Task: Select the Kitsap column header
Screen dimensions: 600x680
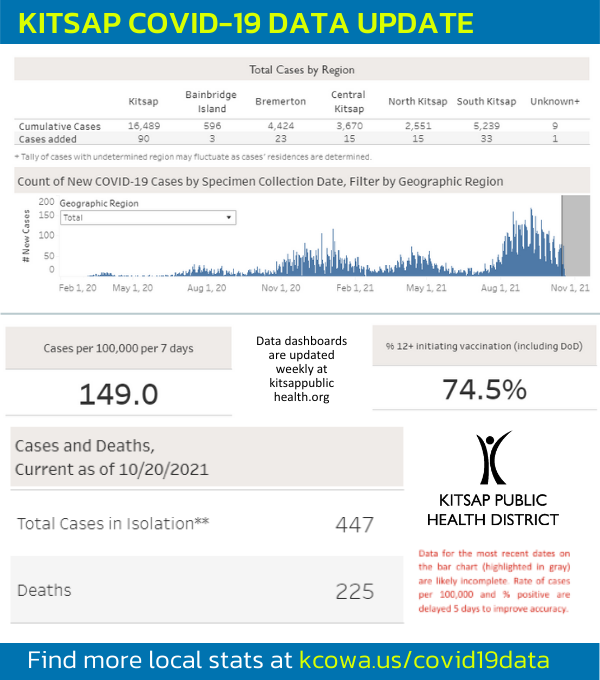Action: click(x=143, y=102)
